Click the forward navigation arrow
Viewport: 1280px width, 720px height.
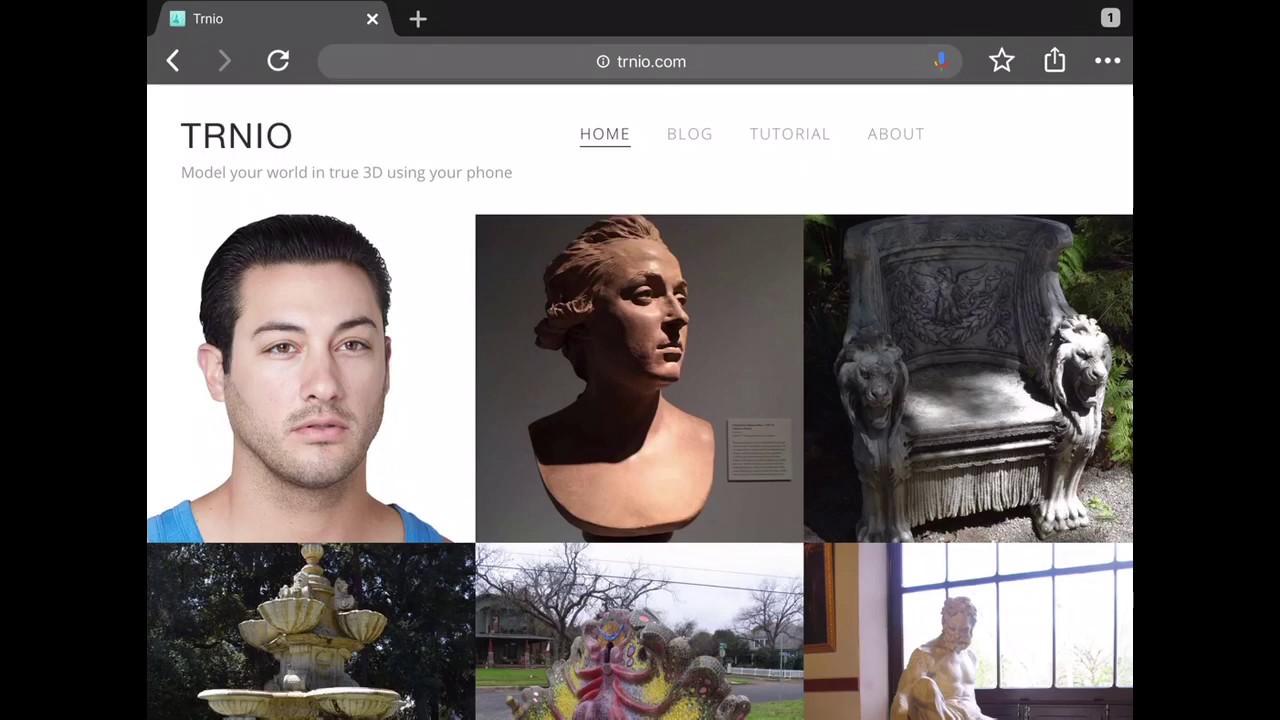tap(224, 61)
